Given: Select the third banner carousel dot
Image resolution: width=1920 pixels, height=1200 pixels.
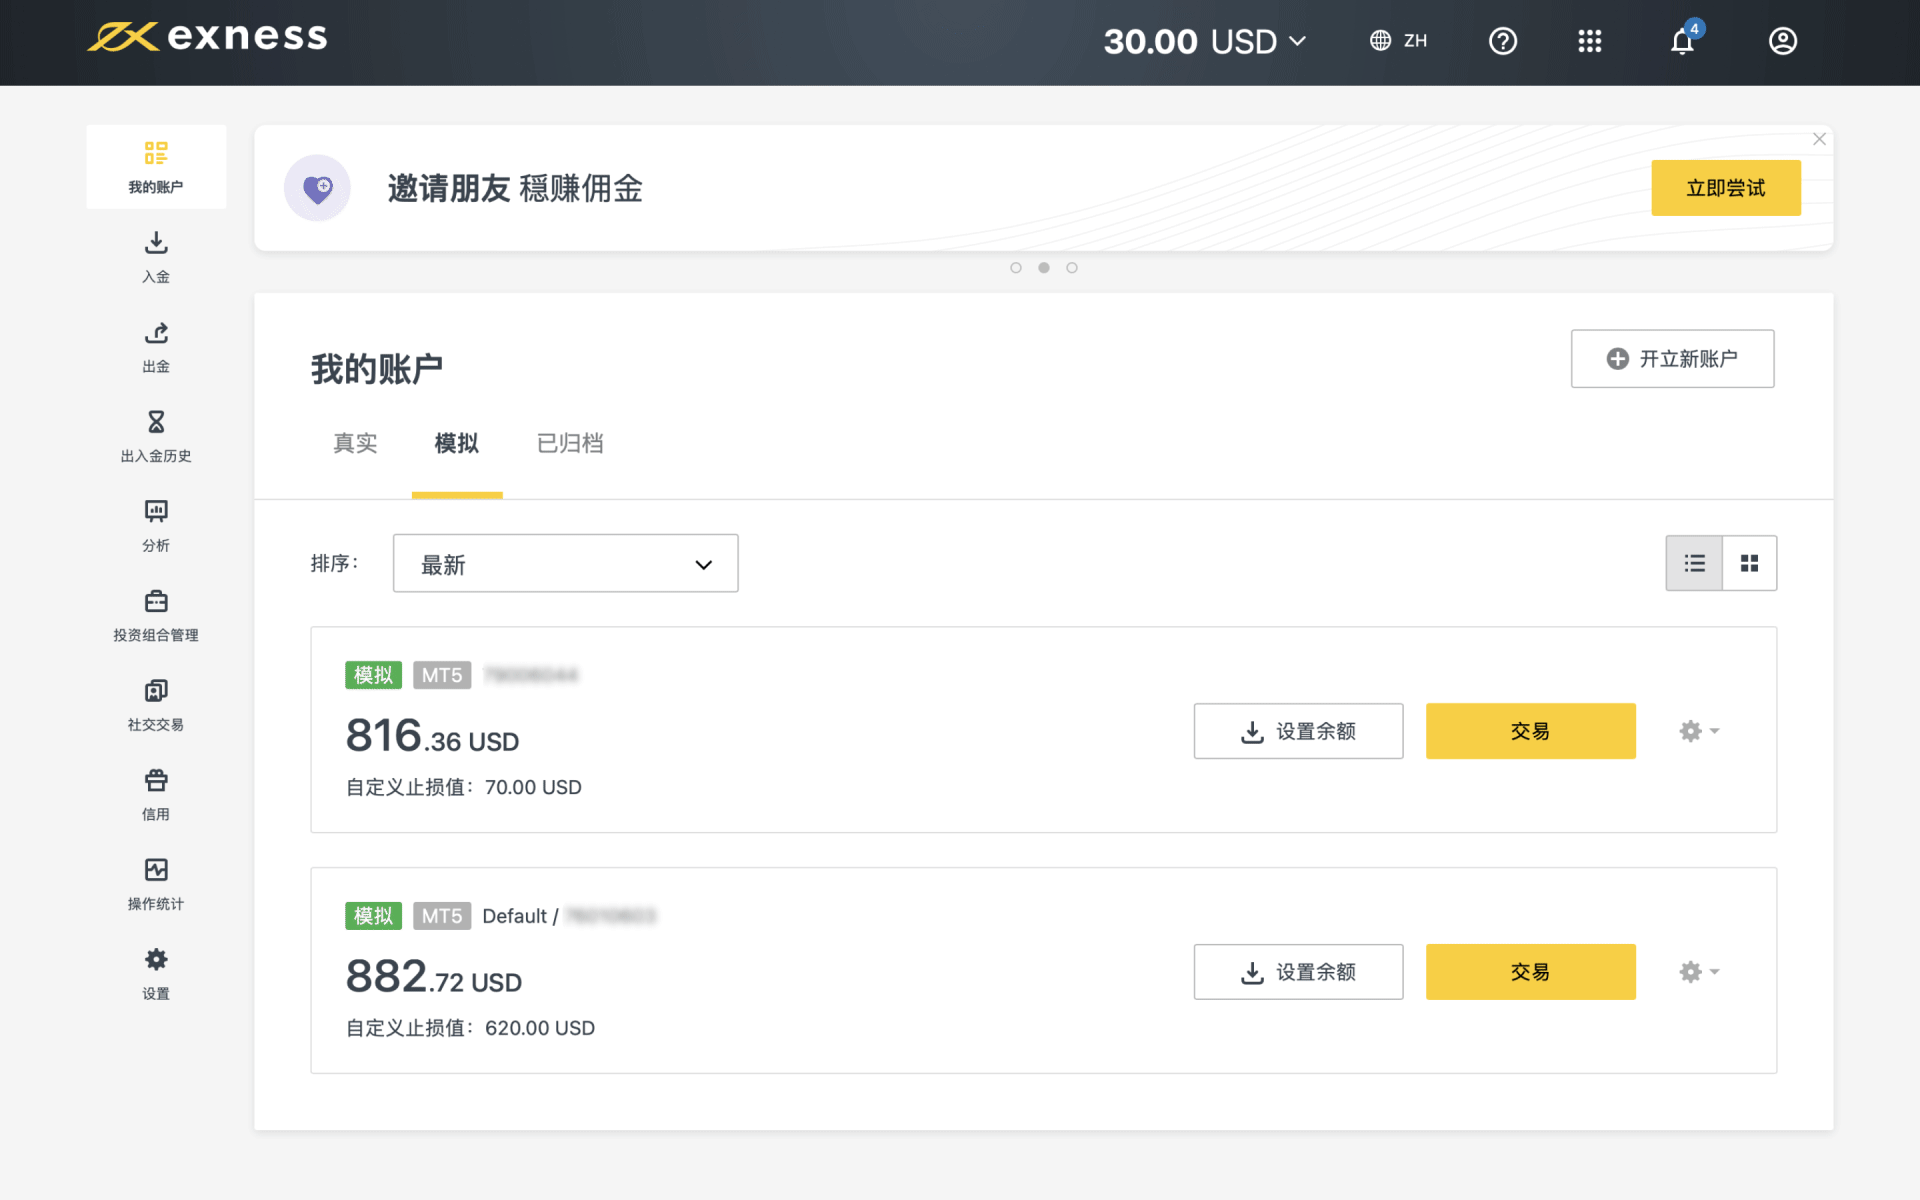Looking at the screenshot, I should pyautogui.click(x=1072, y=268).
